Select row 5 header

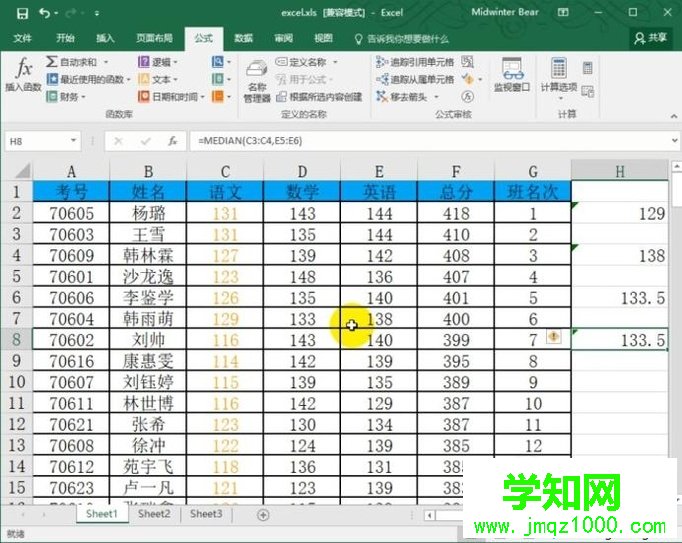point(17,276)
